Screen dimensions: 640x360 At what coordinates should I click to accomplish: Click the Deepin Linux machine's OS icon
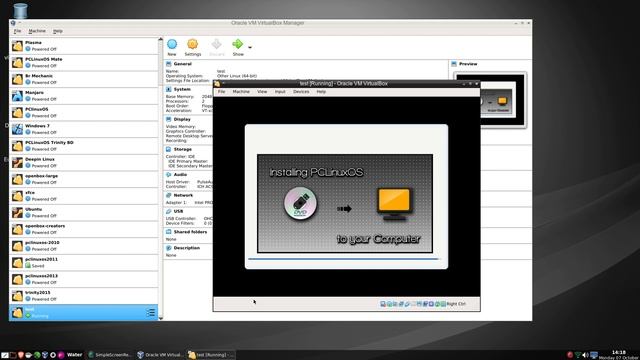click(x=17, y=162)
